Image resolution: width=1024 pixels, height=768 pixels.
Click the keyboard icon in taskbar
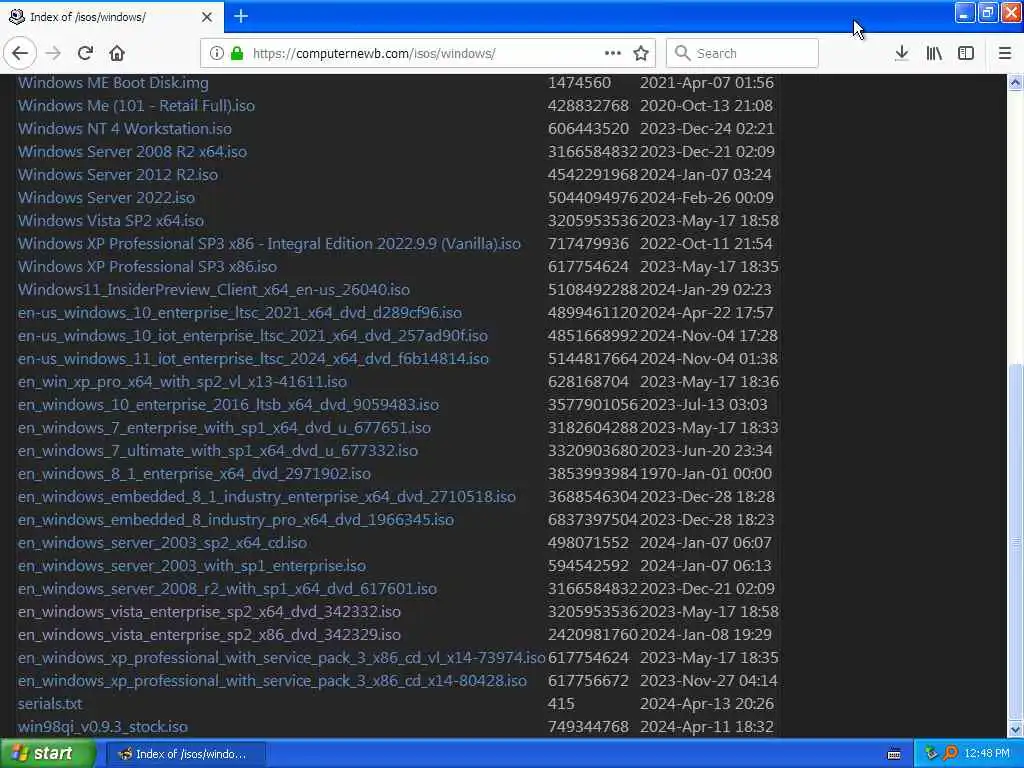tap(894, 754)
